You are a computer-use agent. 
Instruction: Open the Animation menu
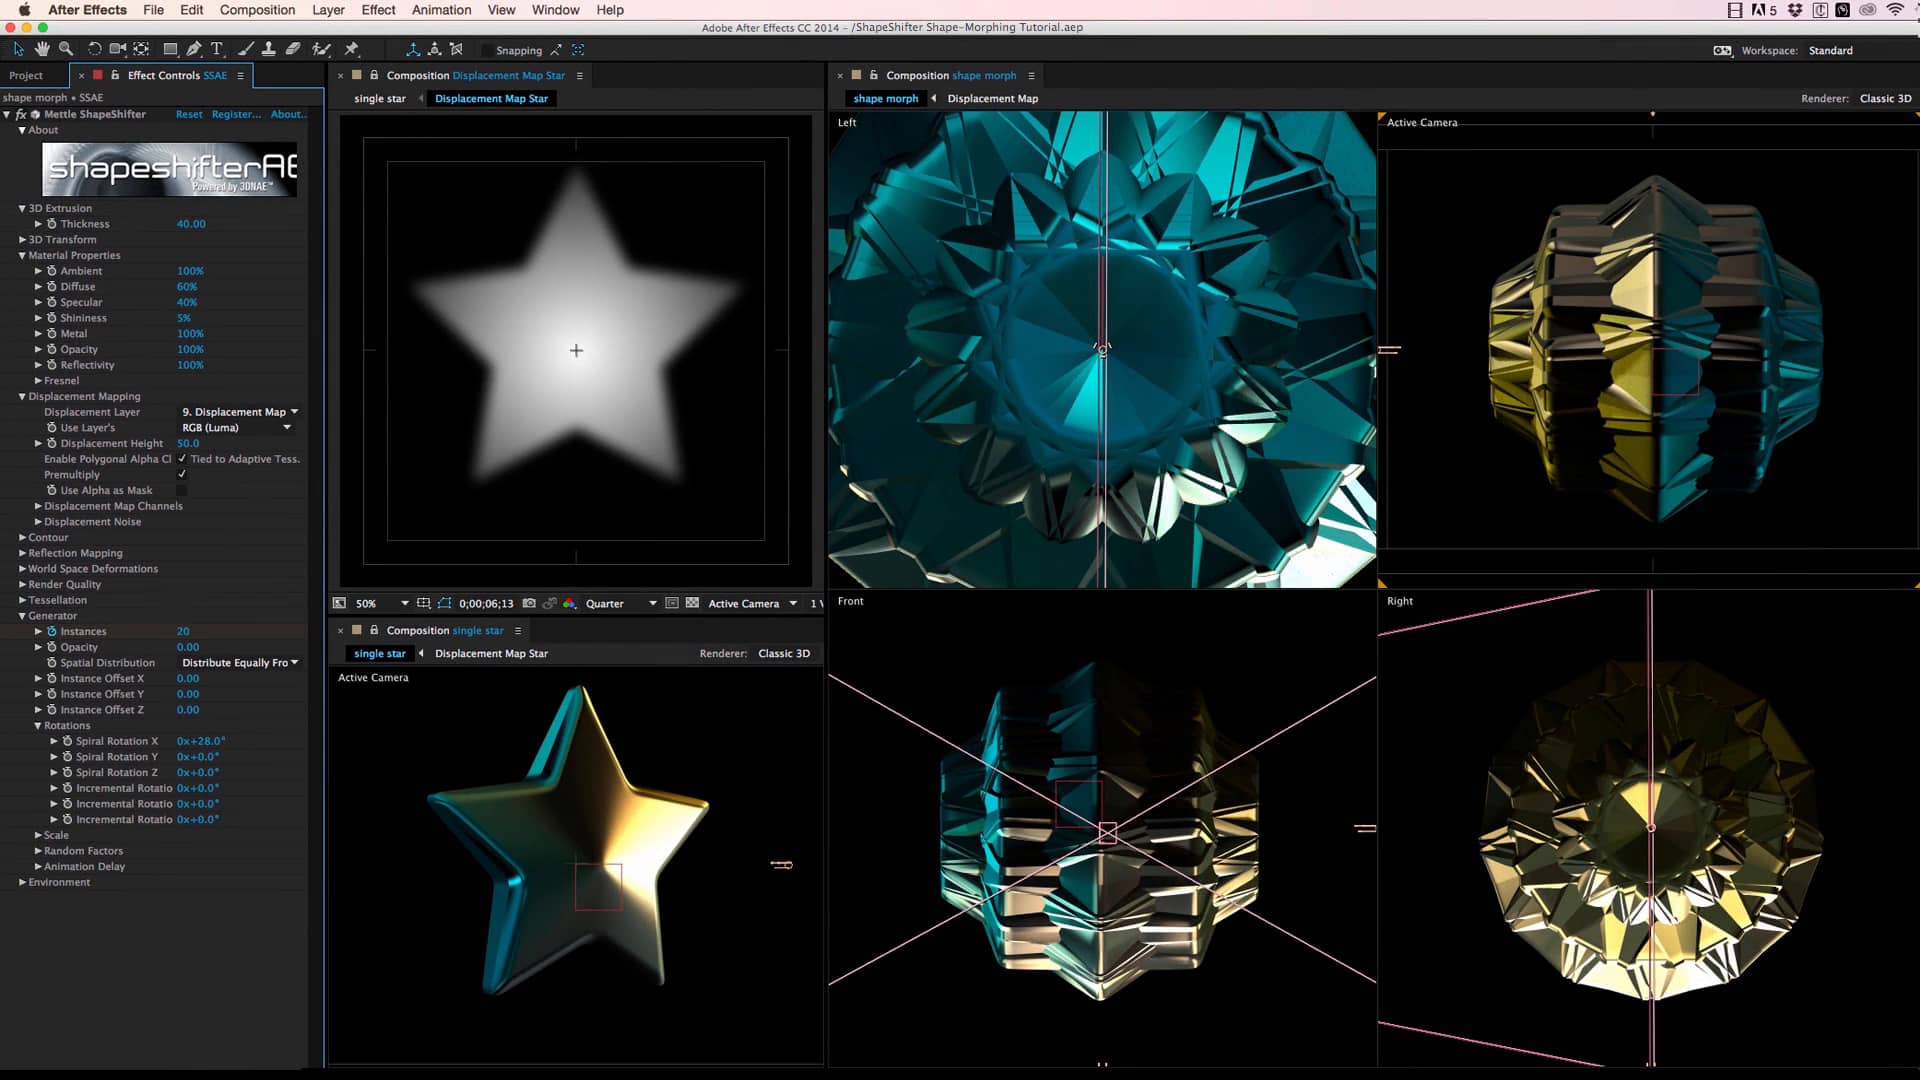tap(440, 10)
